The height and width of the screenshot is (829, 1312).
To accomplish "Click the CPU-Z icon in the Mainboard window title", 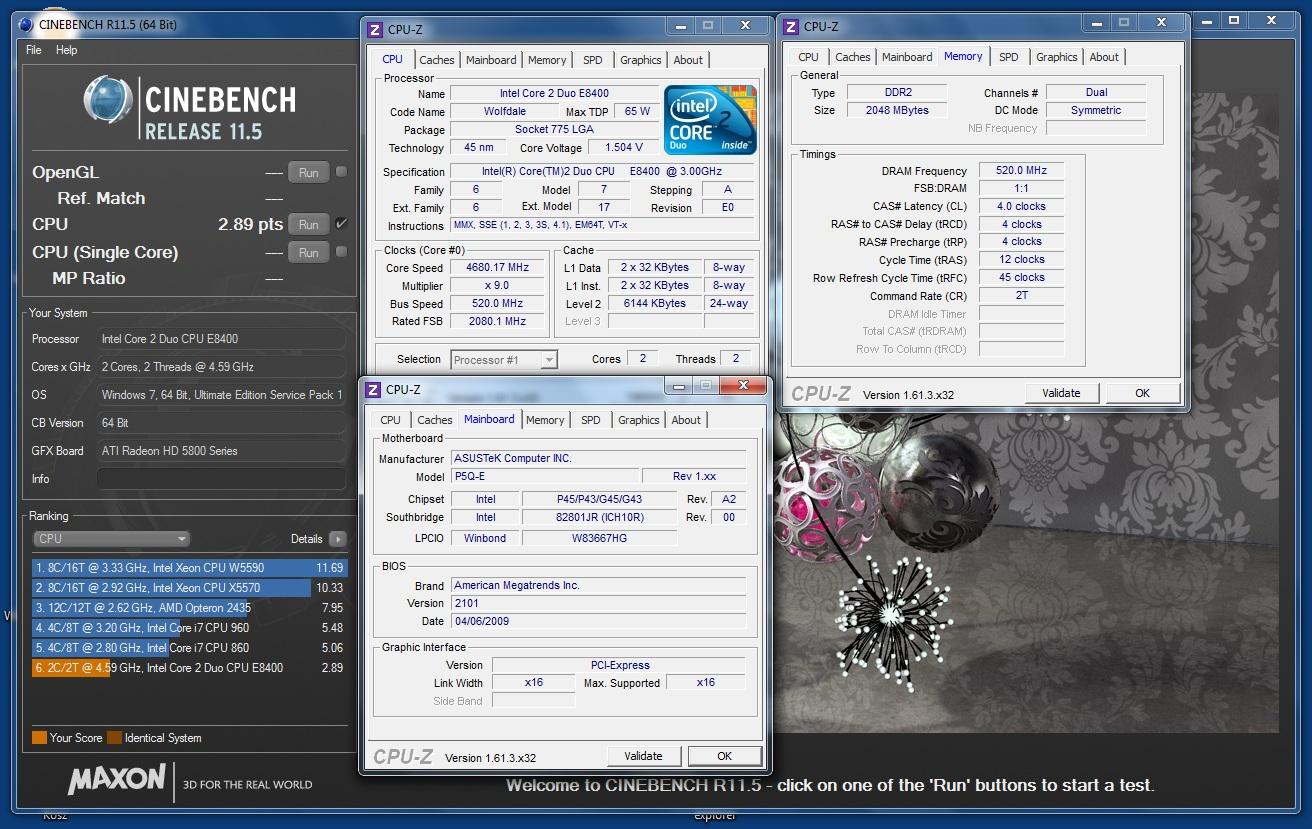I will coord(373,390).
